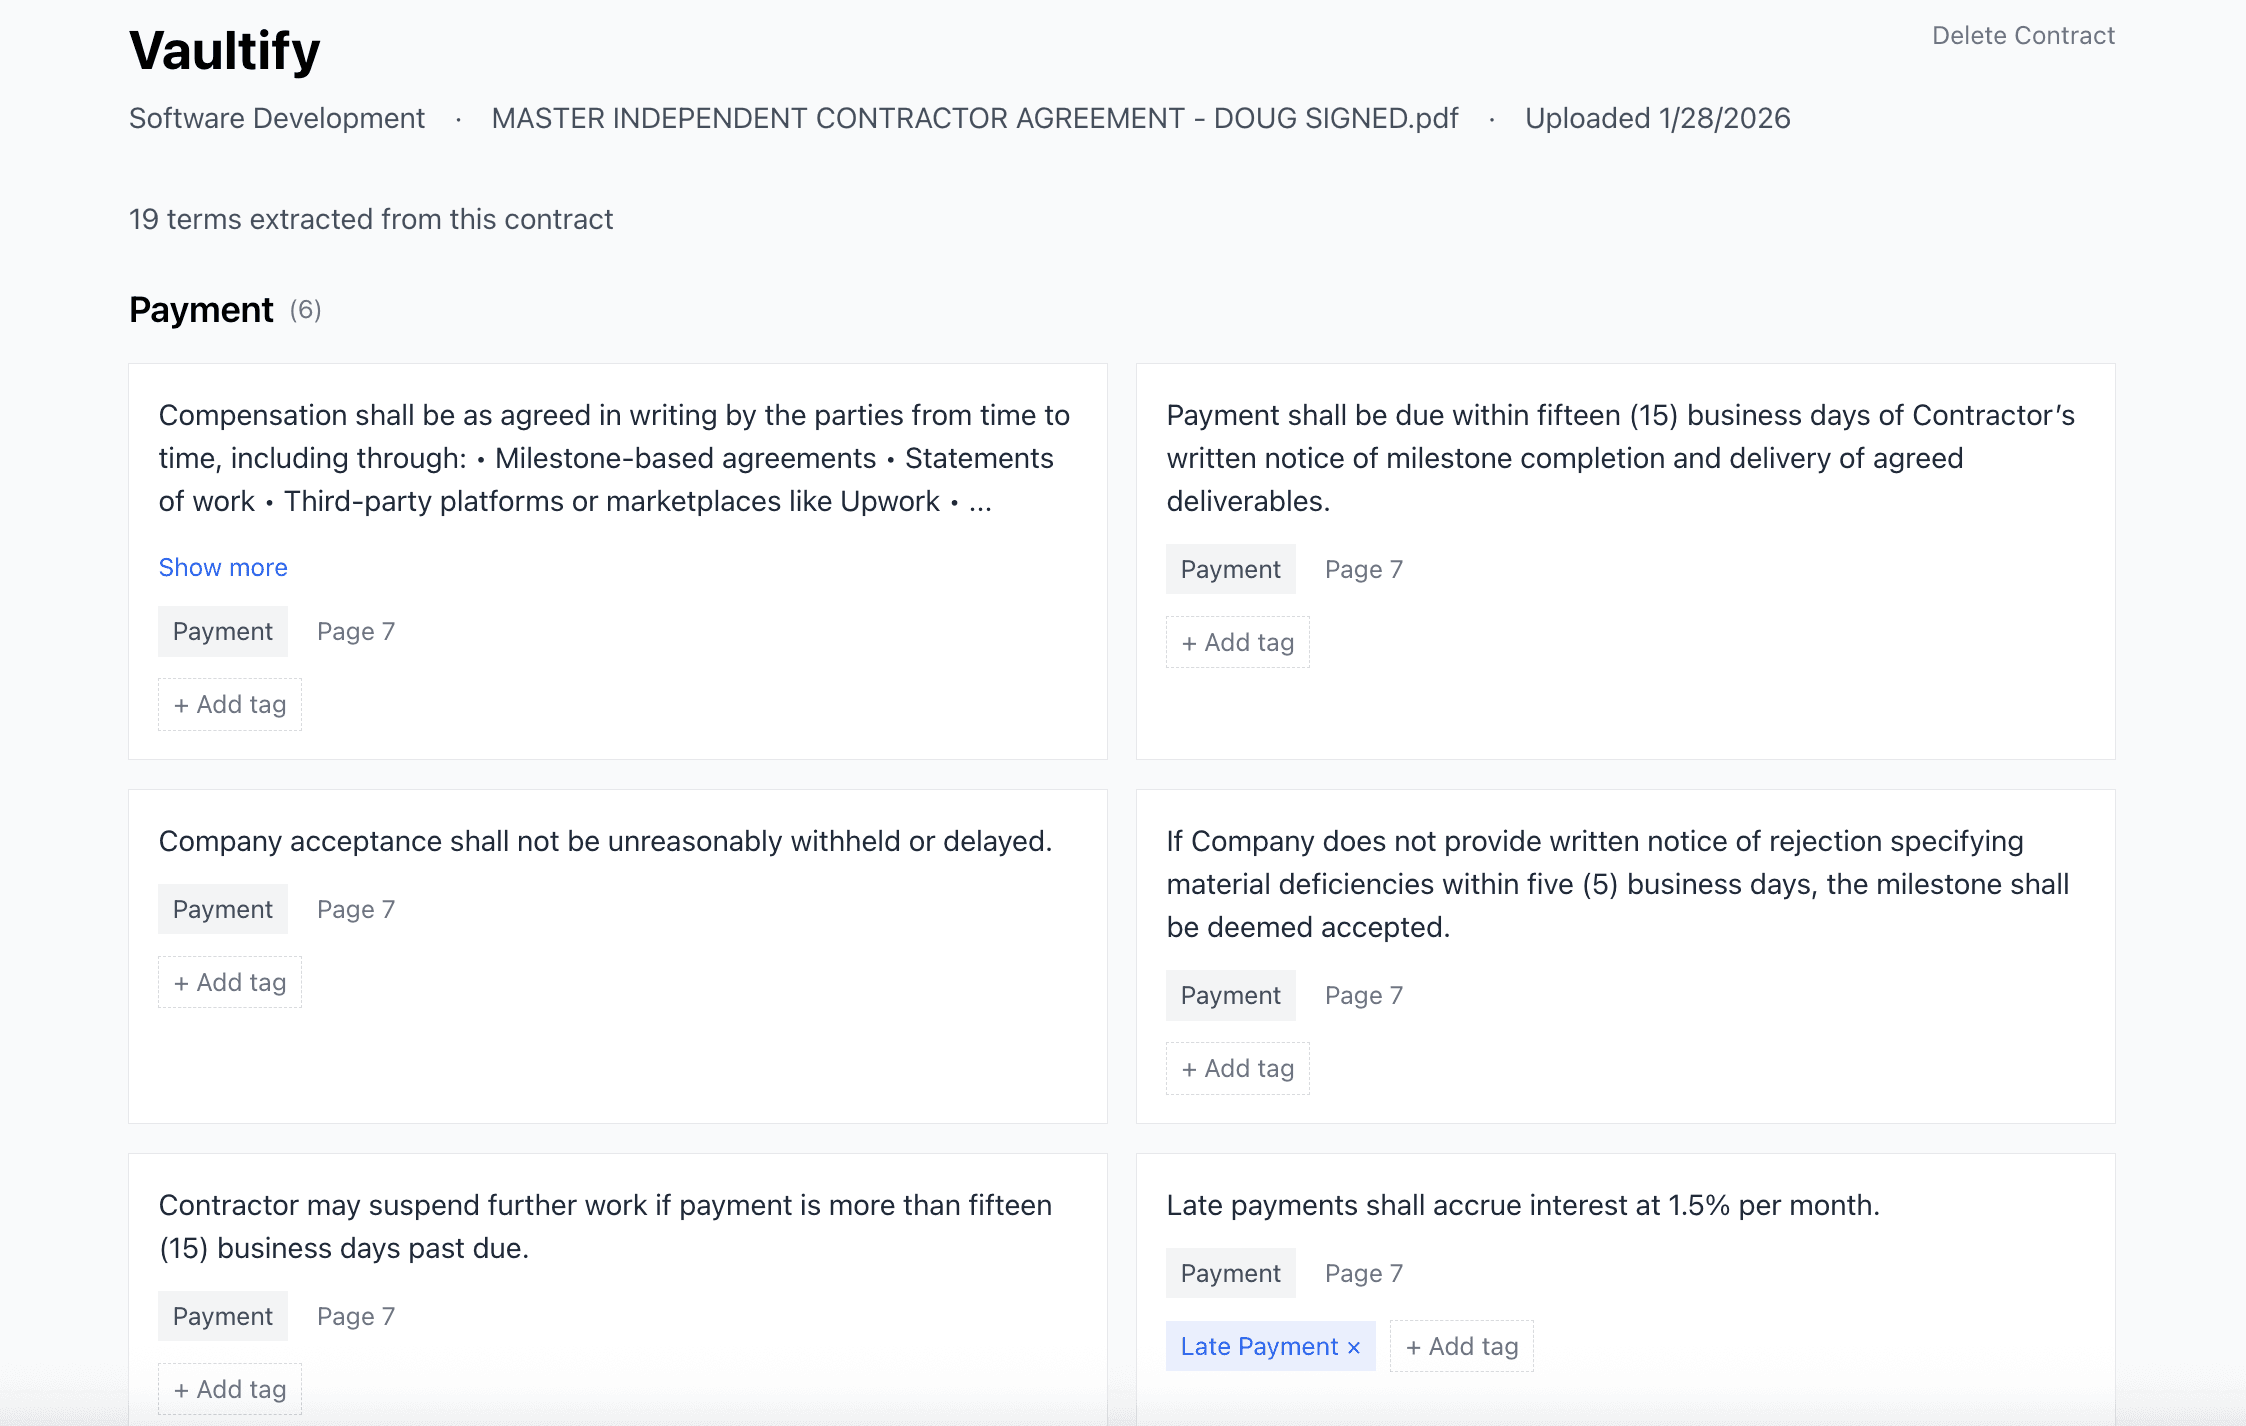Viewport: 2246px width, 1426px height.
Task: Select the Software Development category label
Action: 275,118
